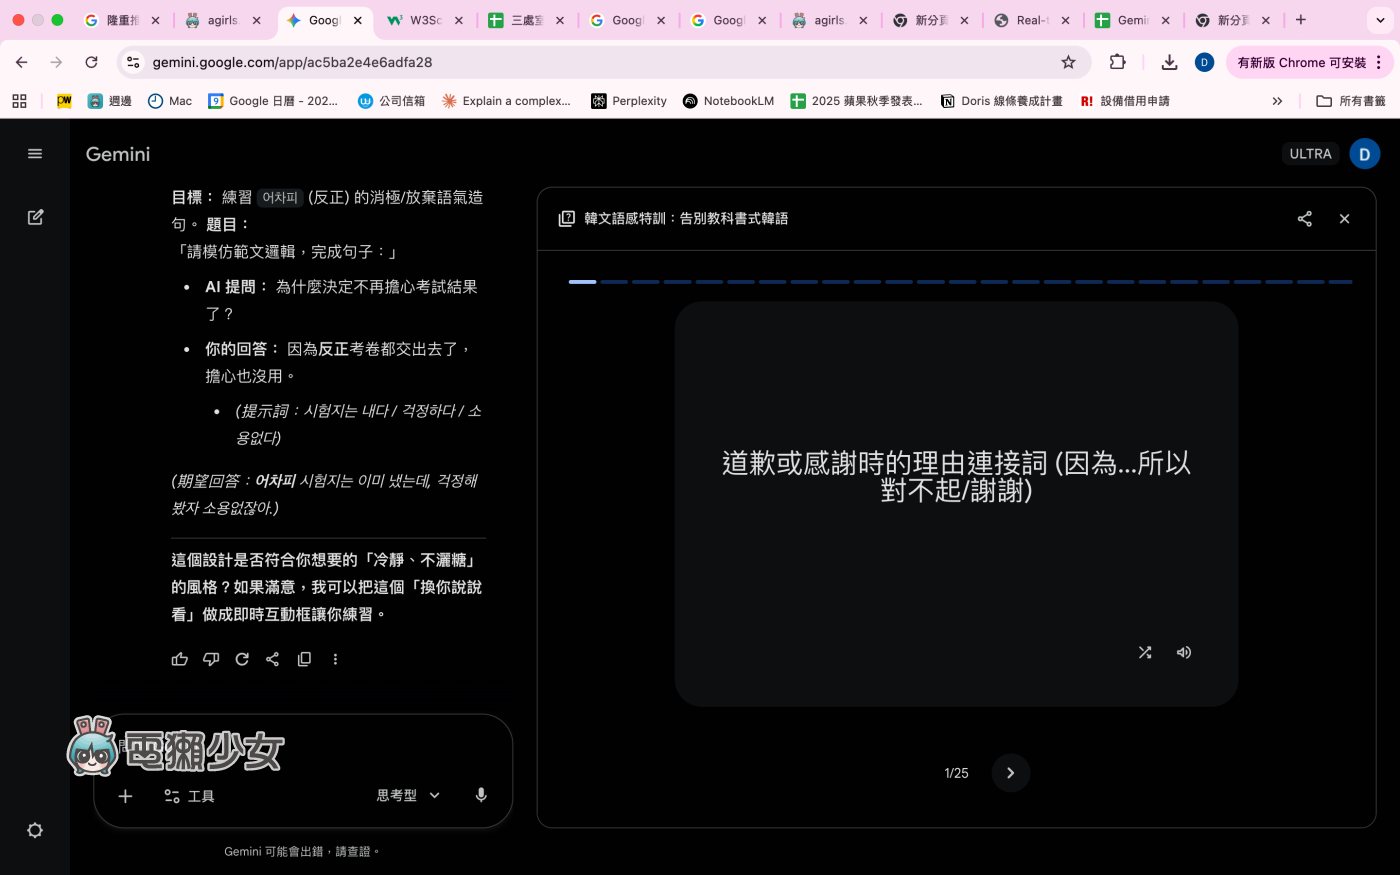Activate microphone voice input
Image resolution: width=1400 pixels, height=875 pixels.
pos(481,795)
